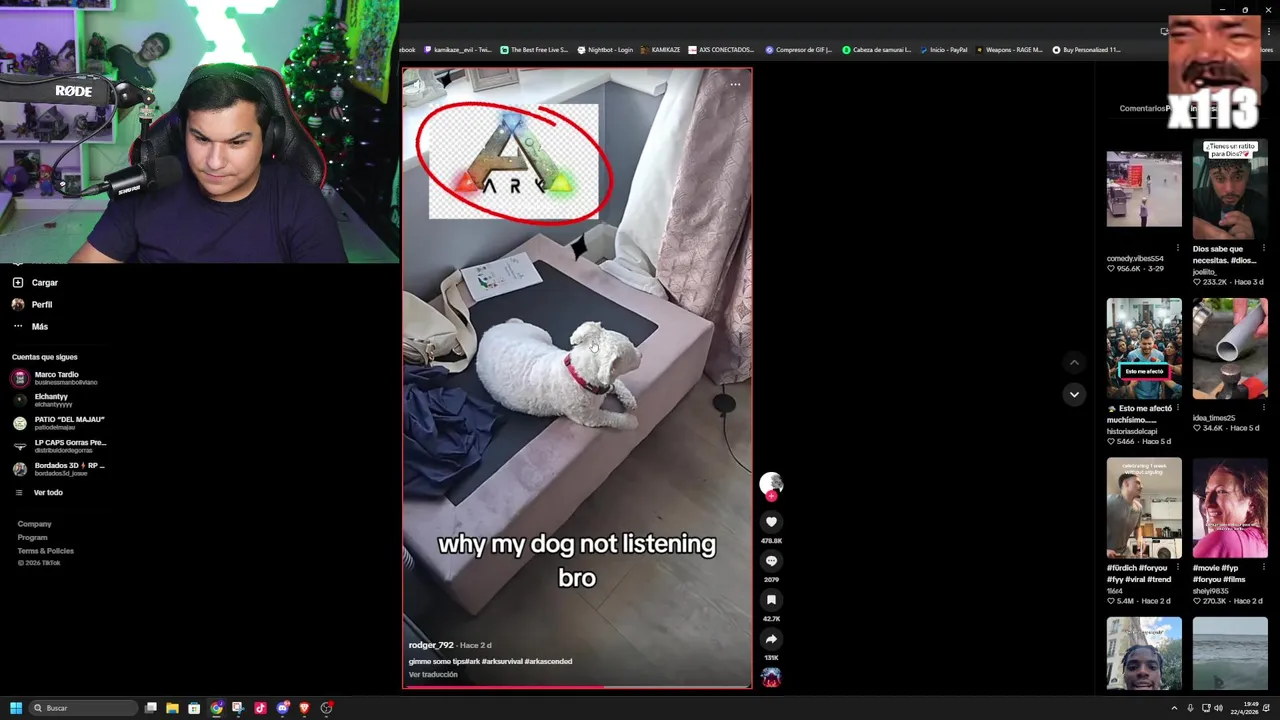Viewport: 1280px width, 720px height.
Task: Open Perfil avatar icon in sidebar
Action: click(x=18, y=305)
